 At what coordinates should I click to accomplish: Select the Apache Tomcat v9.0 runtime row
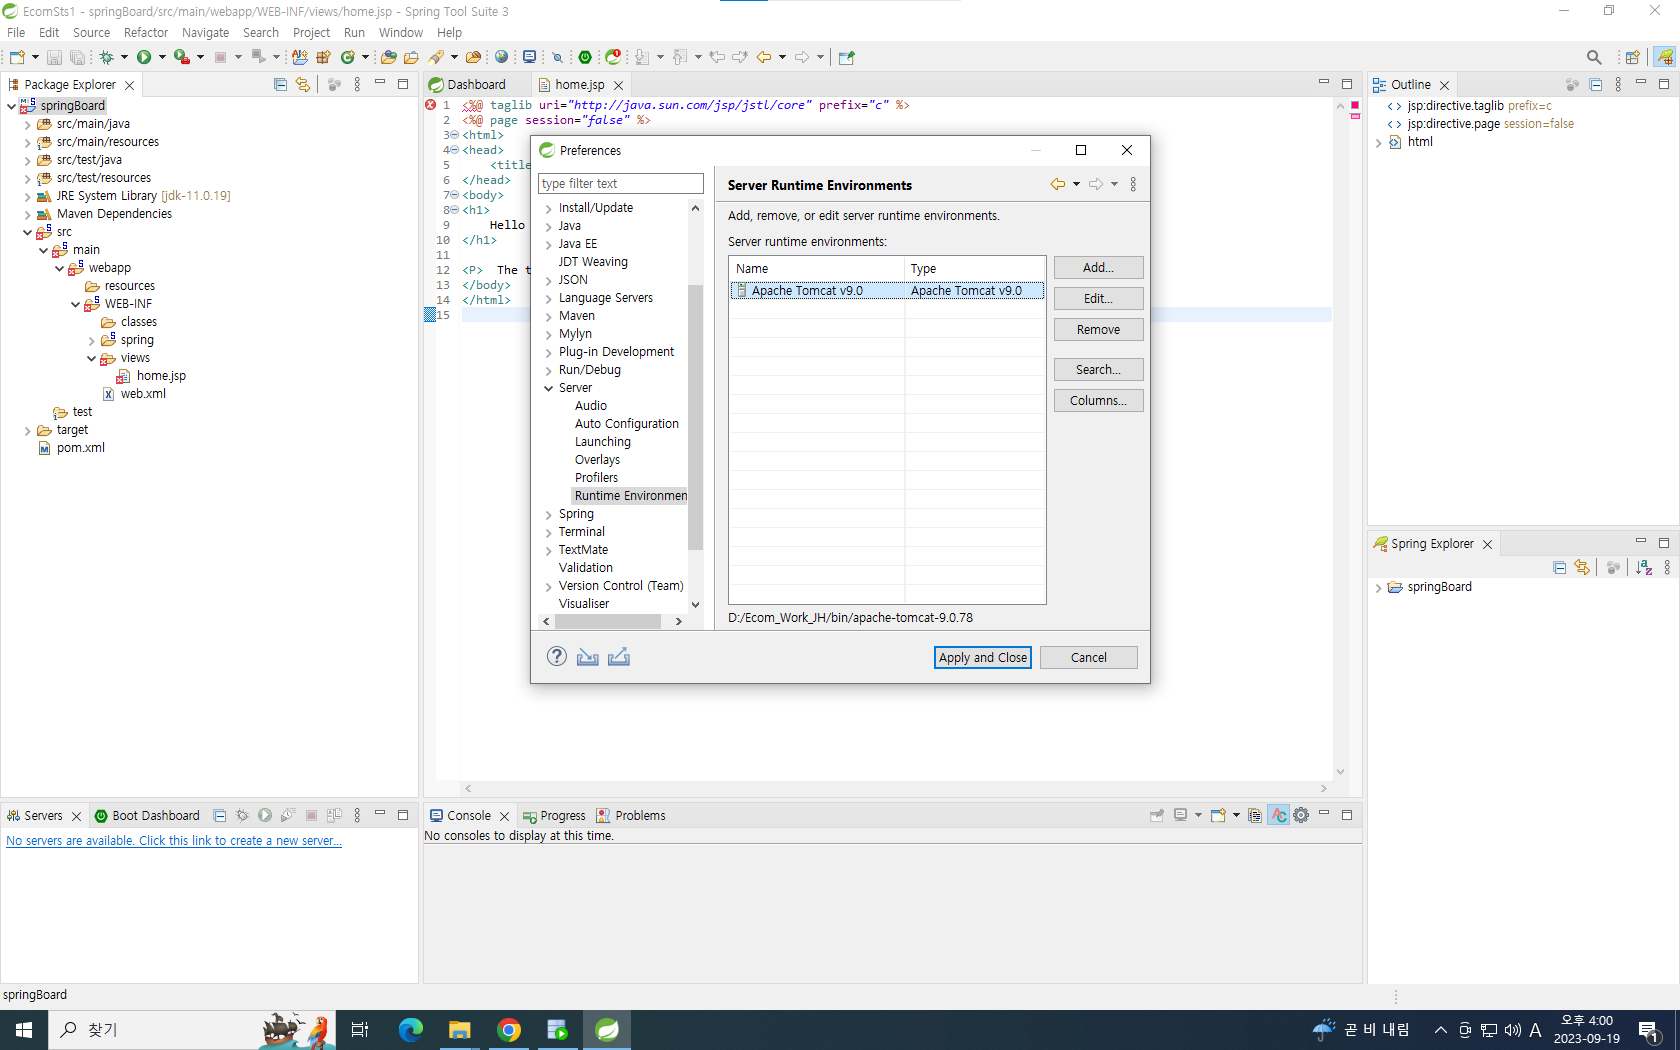[887, 291]
